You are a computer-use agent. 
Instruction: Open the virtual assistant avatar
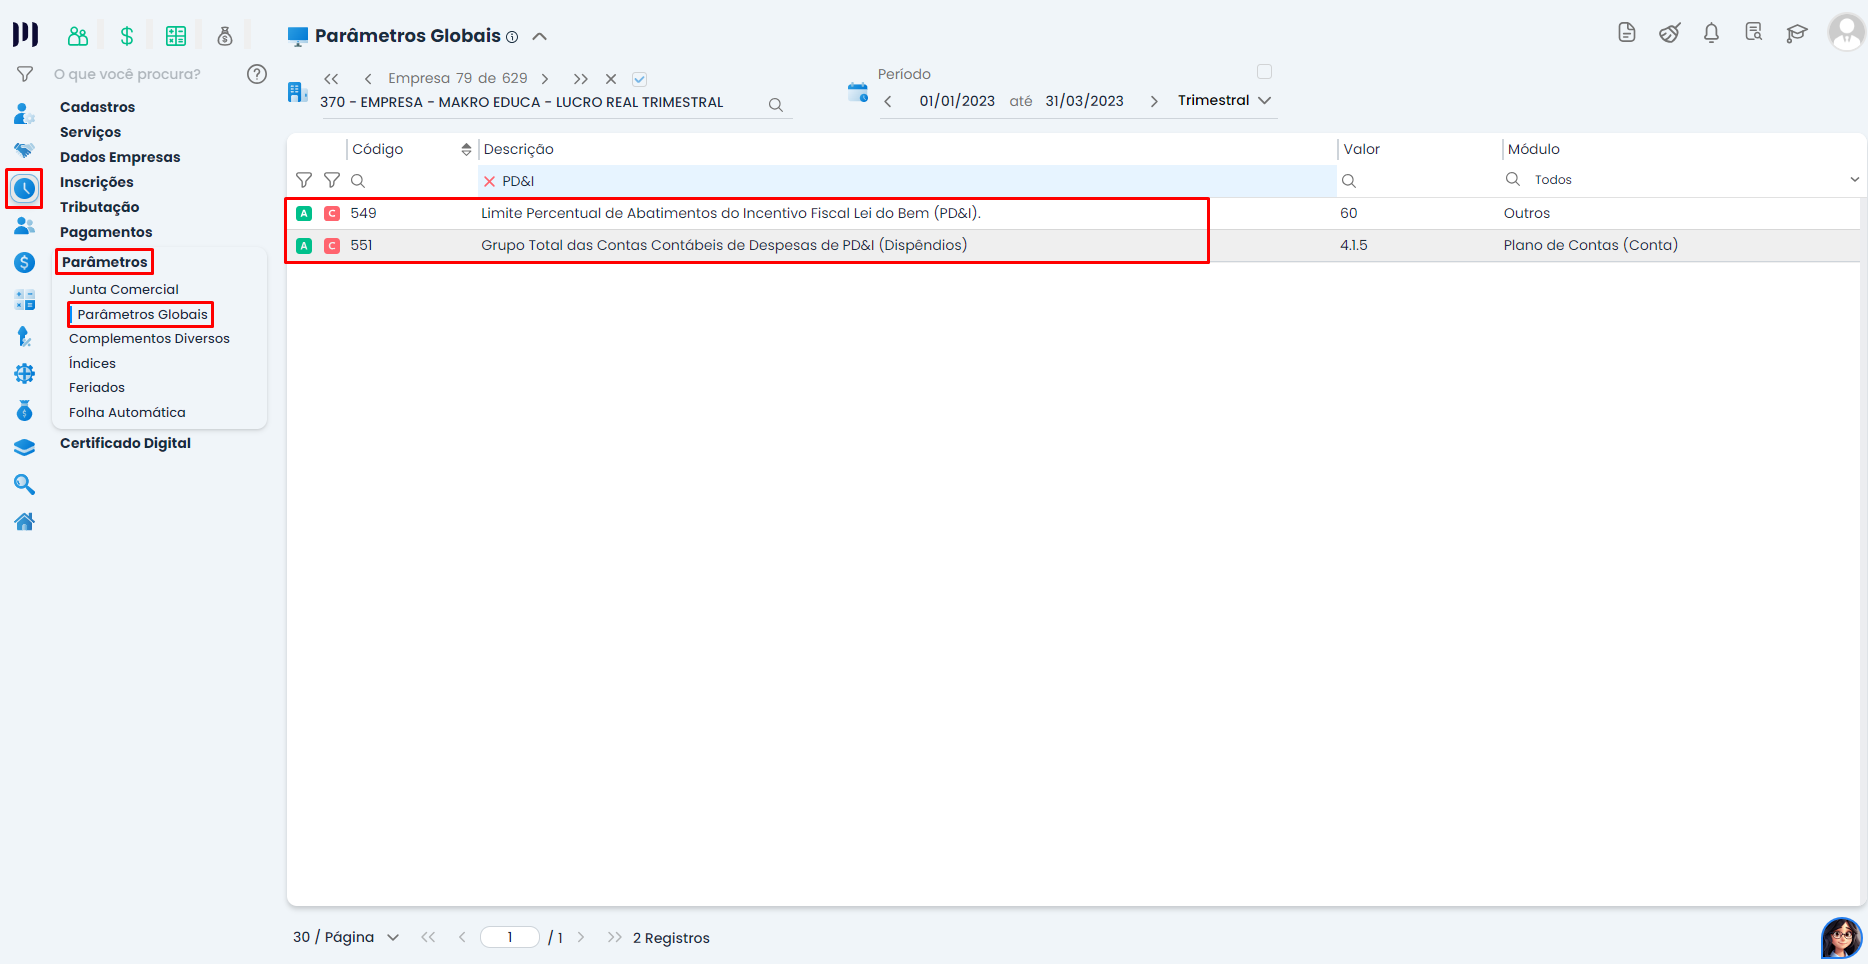(1841, 938)
